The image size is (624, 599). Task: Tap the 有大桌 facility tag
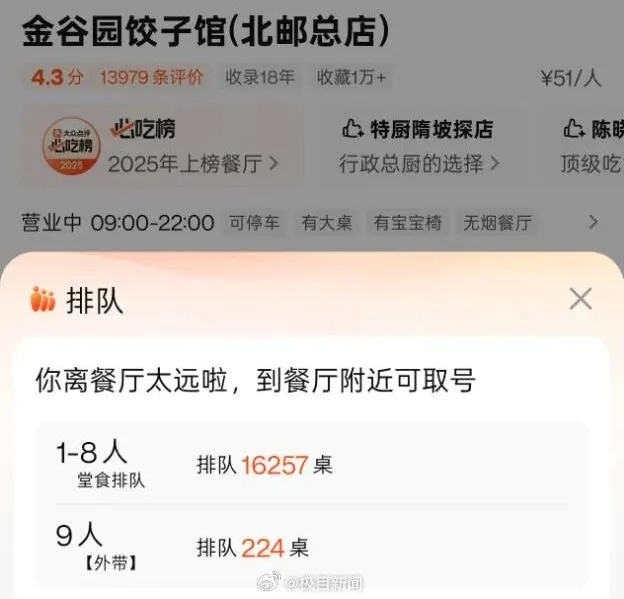coord(327,222)
